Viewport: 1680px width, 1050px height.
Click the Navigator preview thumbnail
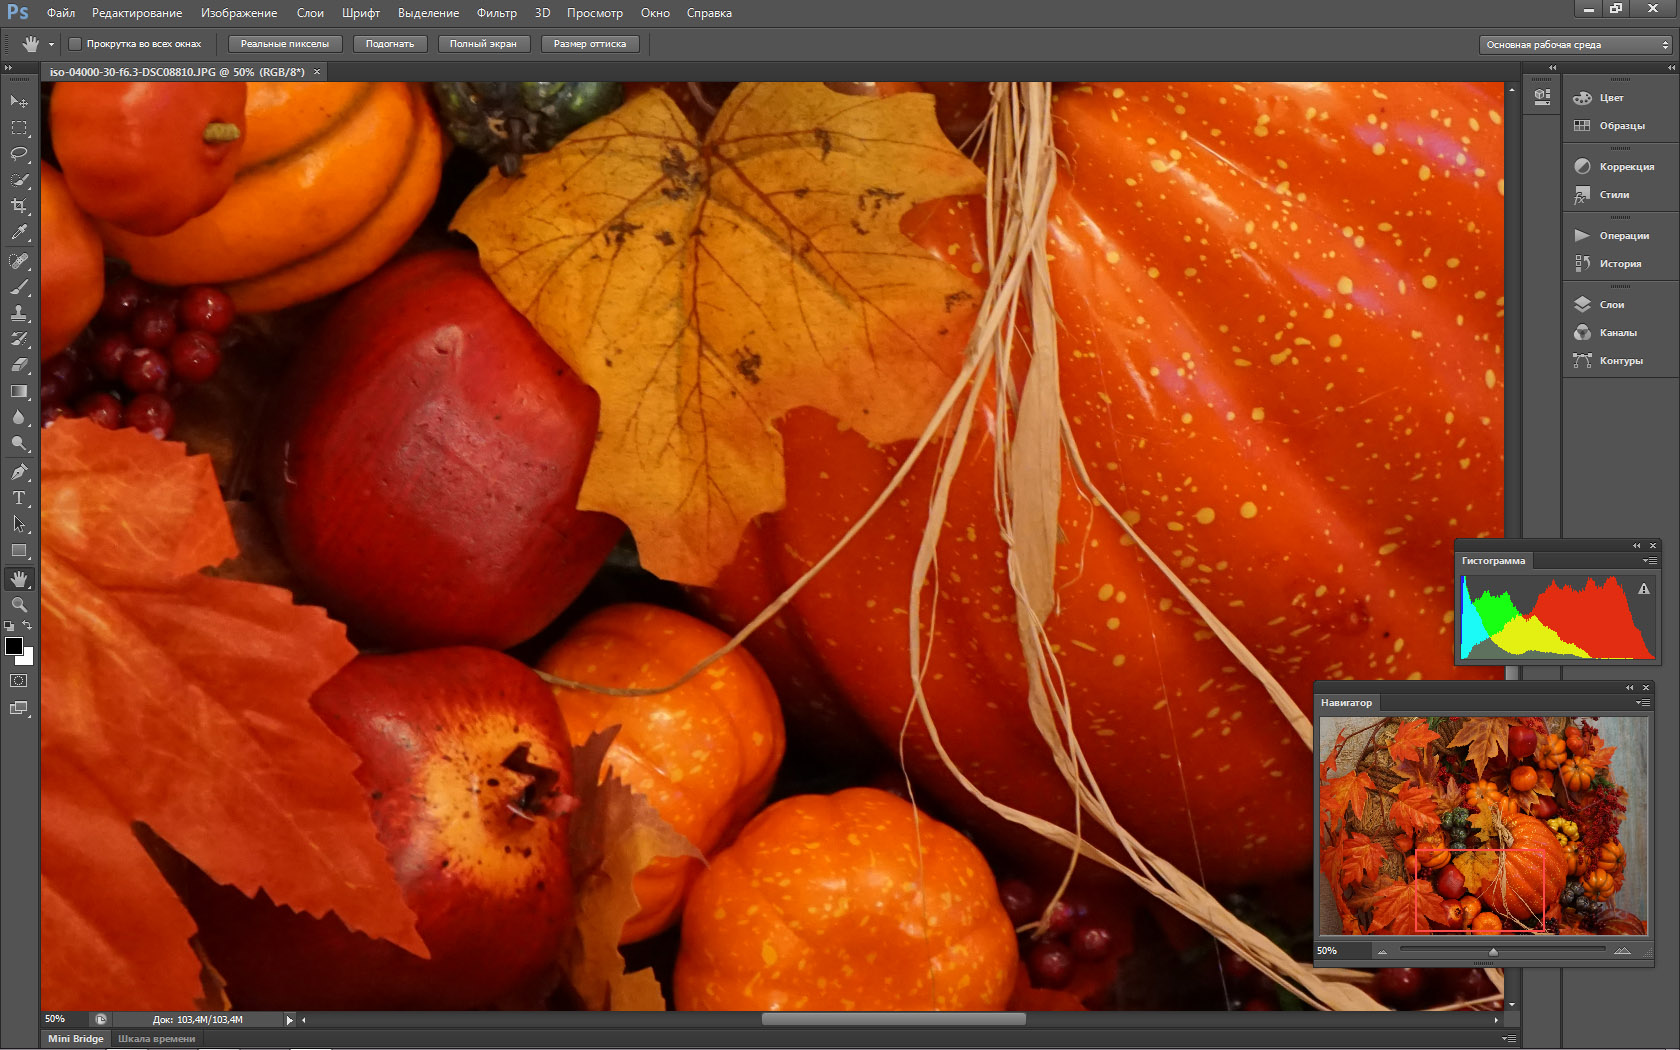tap(1482, 825)
